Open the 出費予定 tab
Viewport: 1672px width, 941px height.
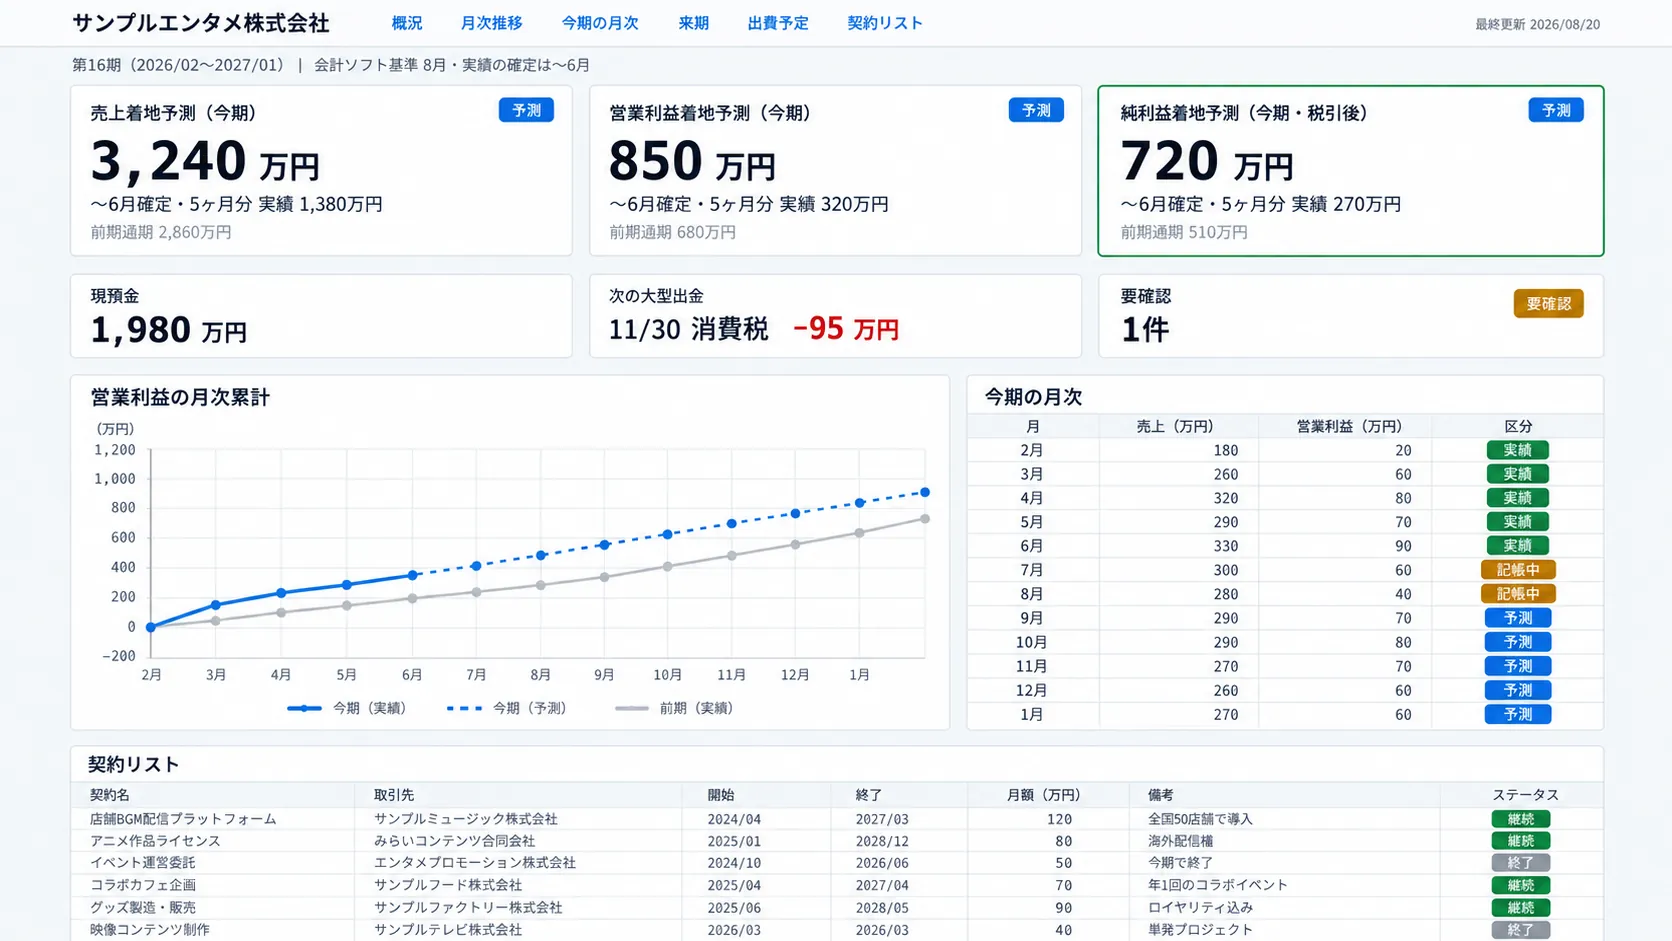(778, 23)
